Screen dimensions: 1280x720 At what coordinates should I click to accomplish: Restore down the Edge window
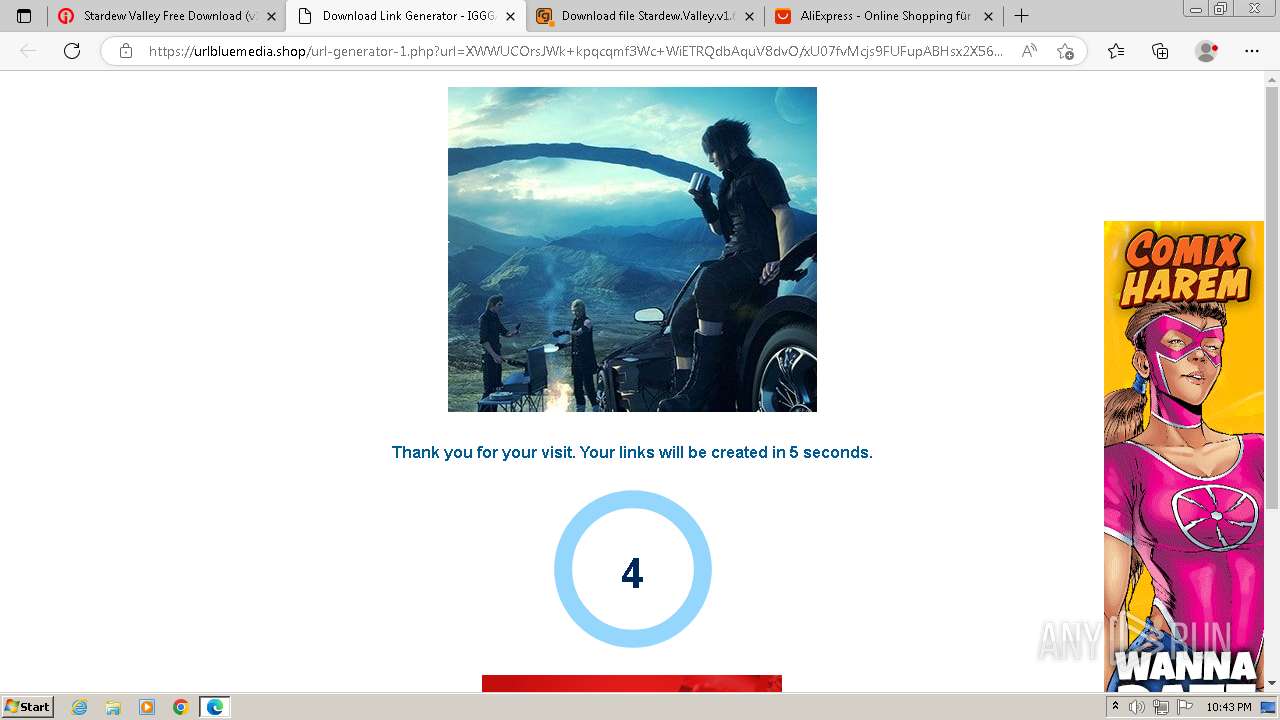(x=1221, y=9)
